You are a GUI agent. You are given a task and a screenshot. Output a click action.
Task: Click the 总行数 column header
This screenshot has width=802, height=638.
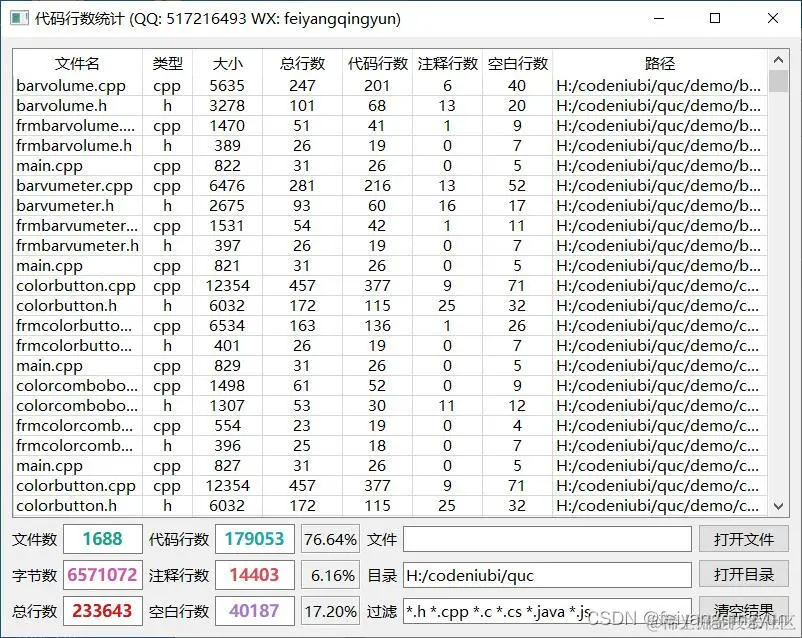(x=302, y=63)
